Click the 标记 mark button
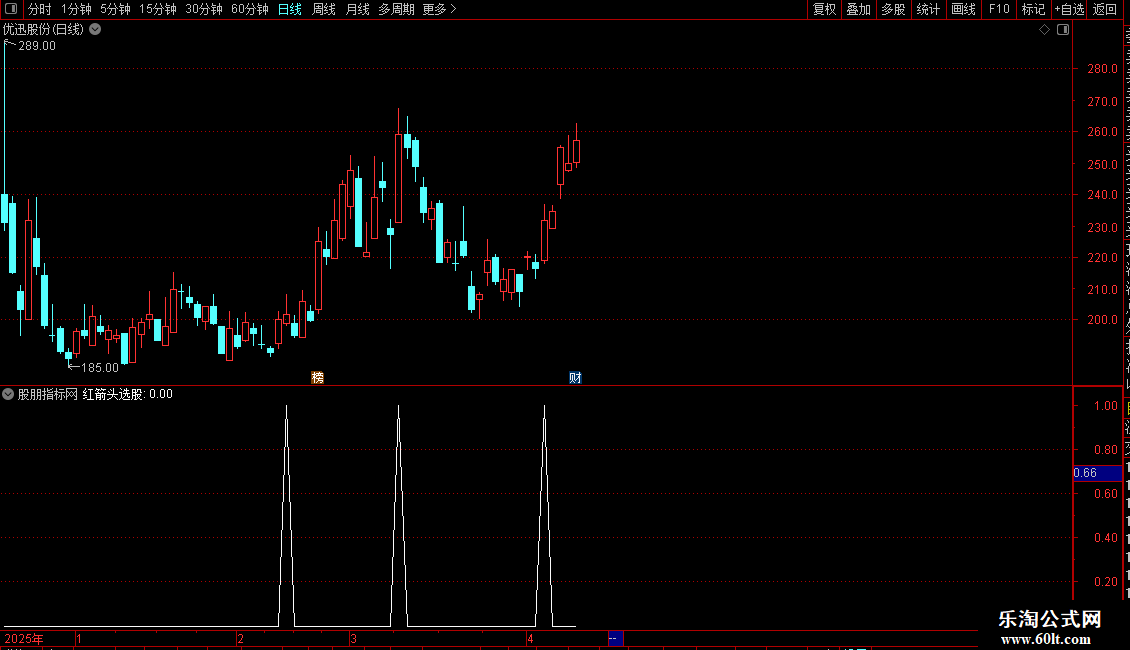The image size is (1130, 650). [x=1033, y=9]
